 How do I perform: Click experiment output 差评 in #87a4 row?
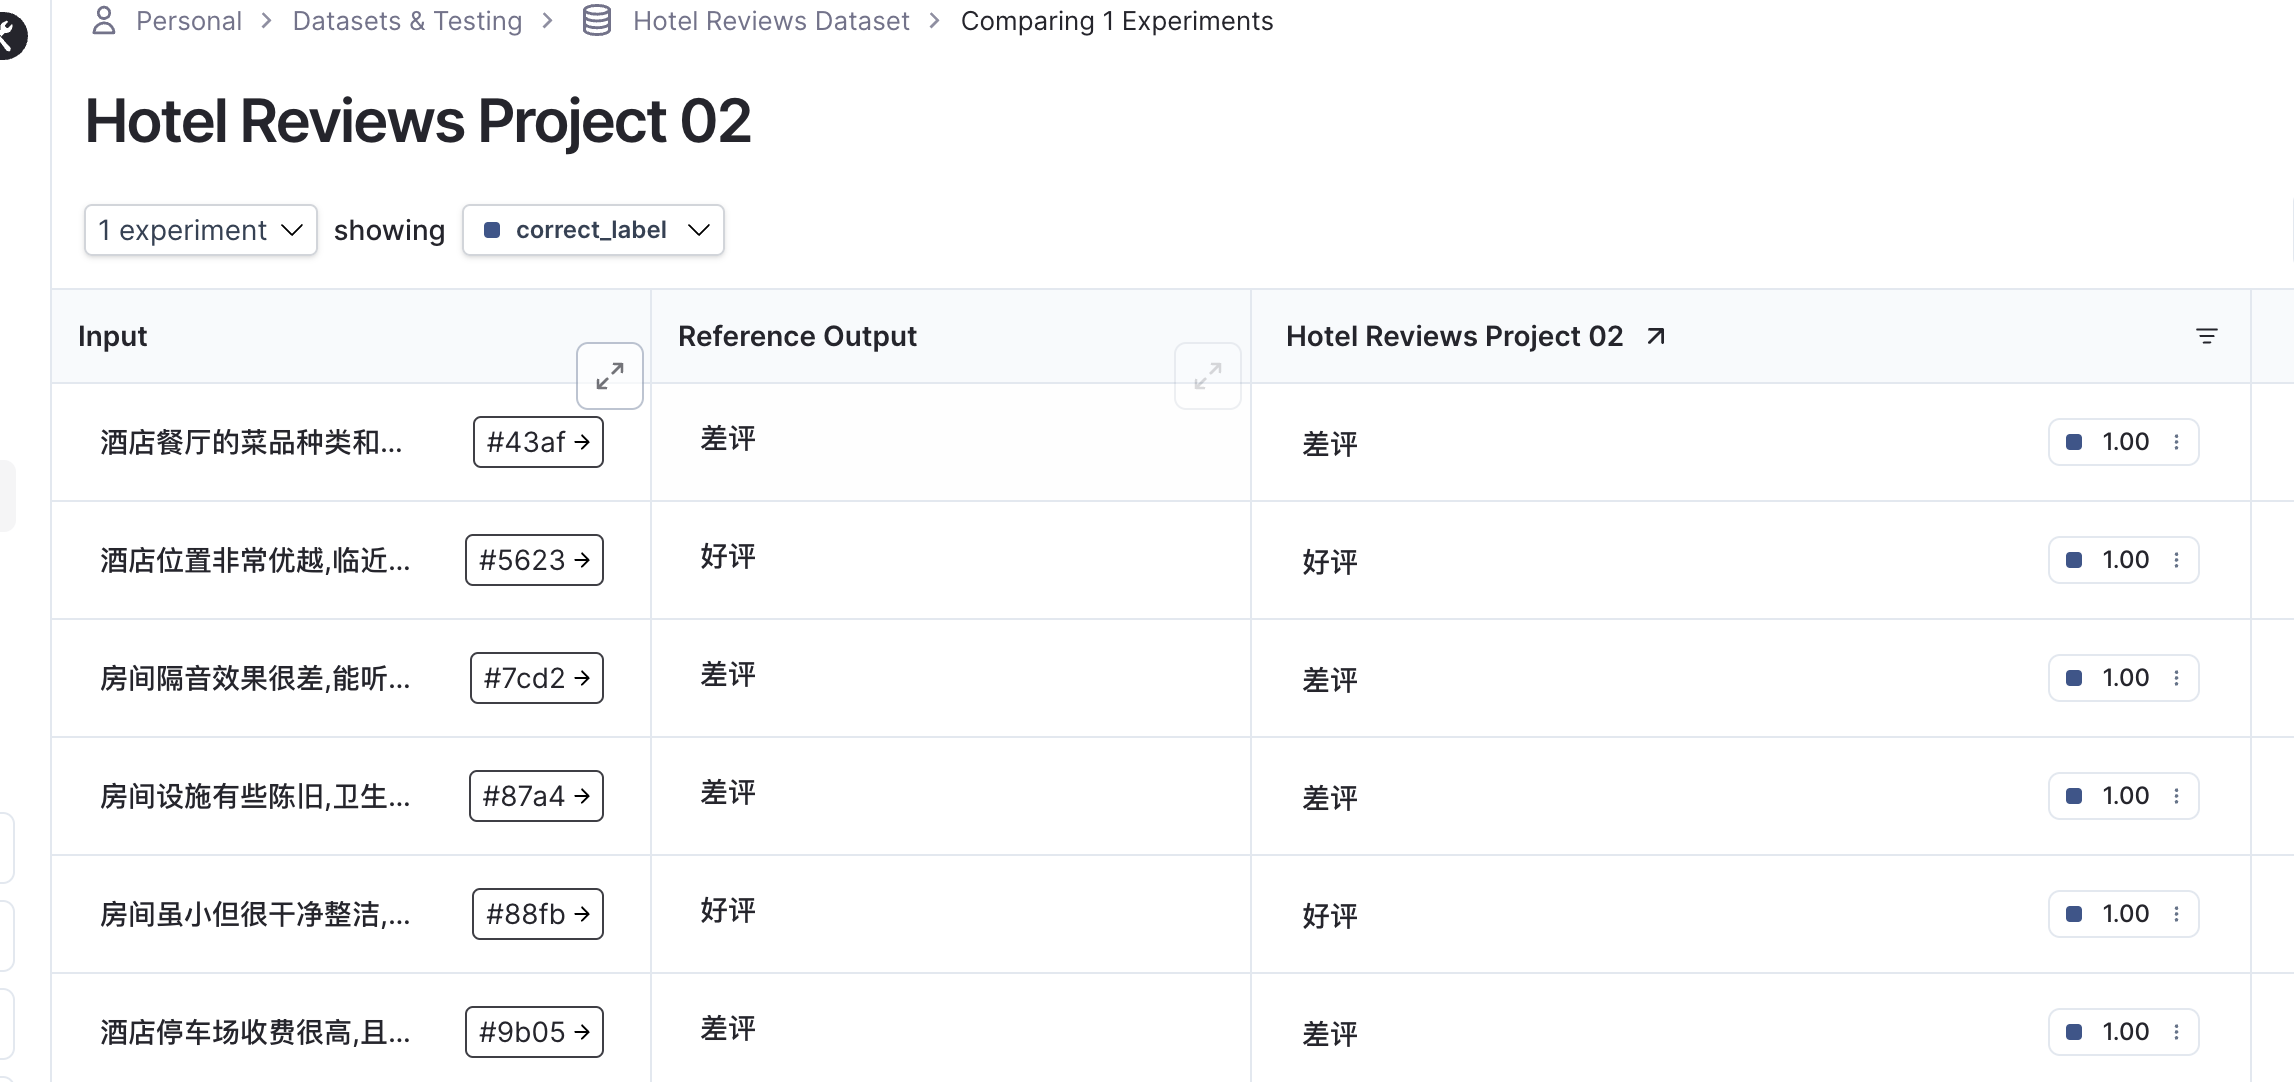1330,799
